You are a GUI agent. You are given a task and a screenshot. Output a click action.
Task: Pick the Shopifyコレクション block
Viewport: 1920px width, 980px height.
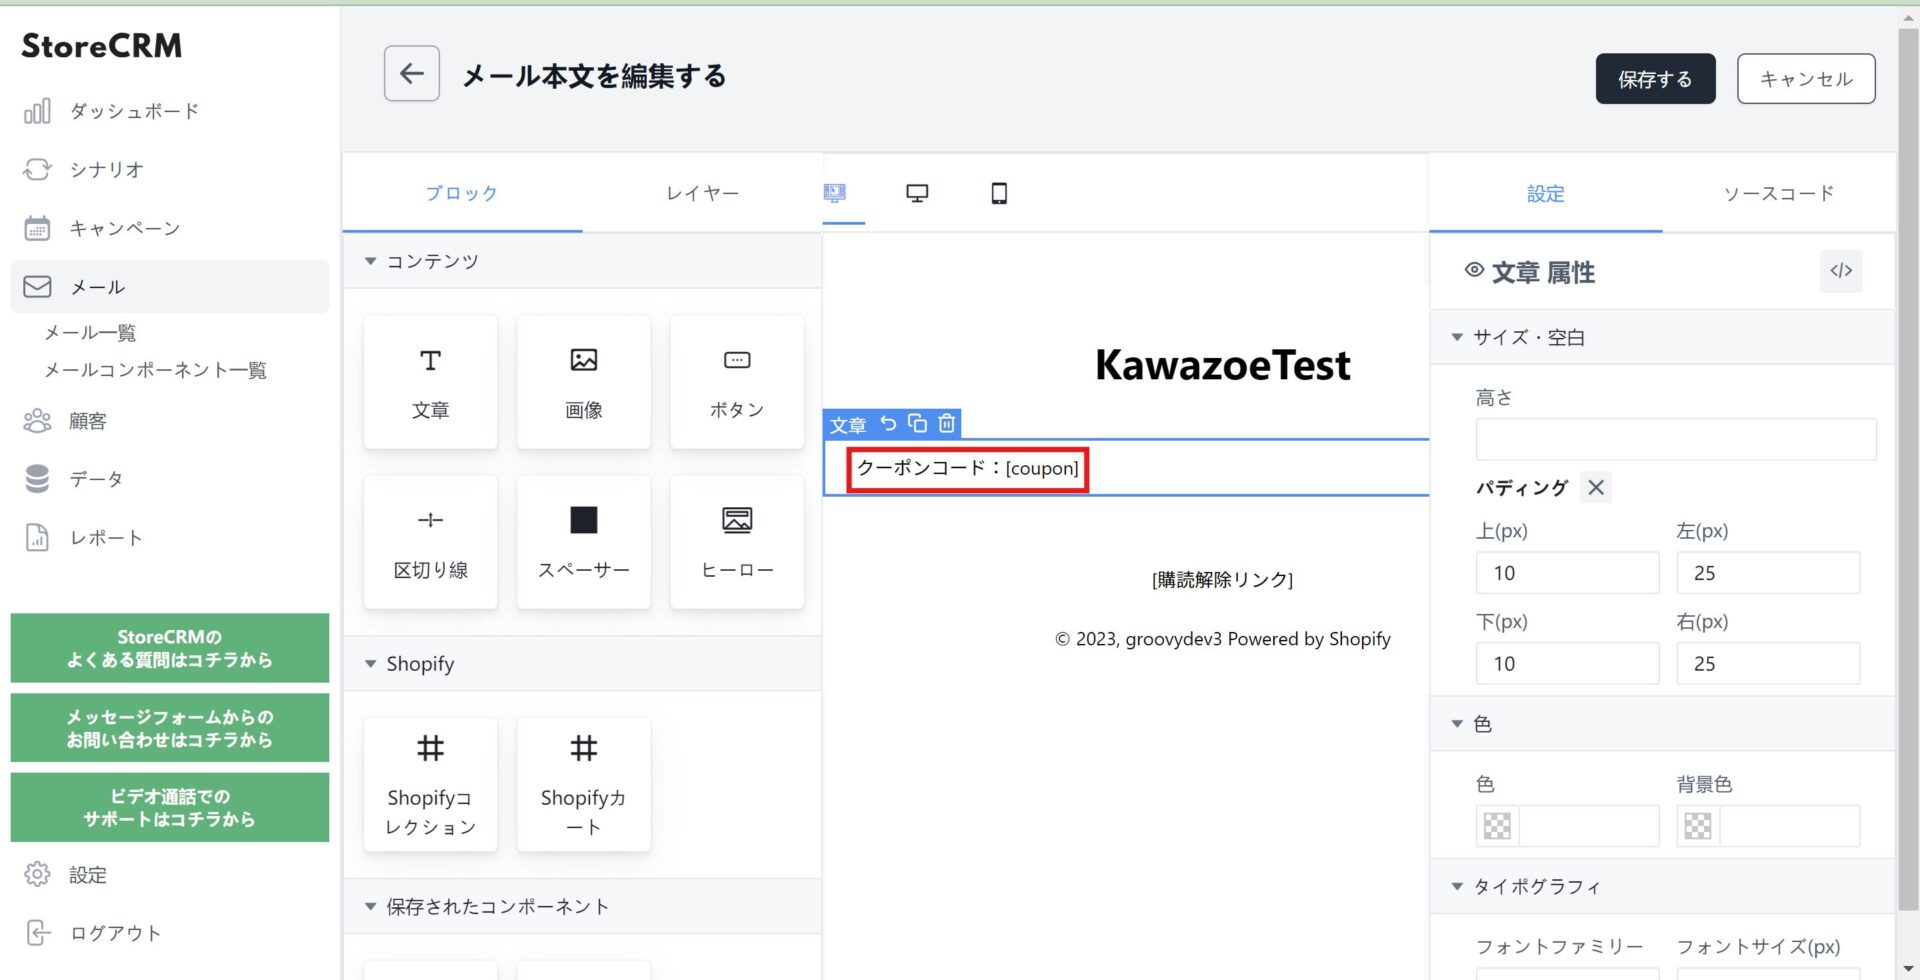coord(430,785)
